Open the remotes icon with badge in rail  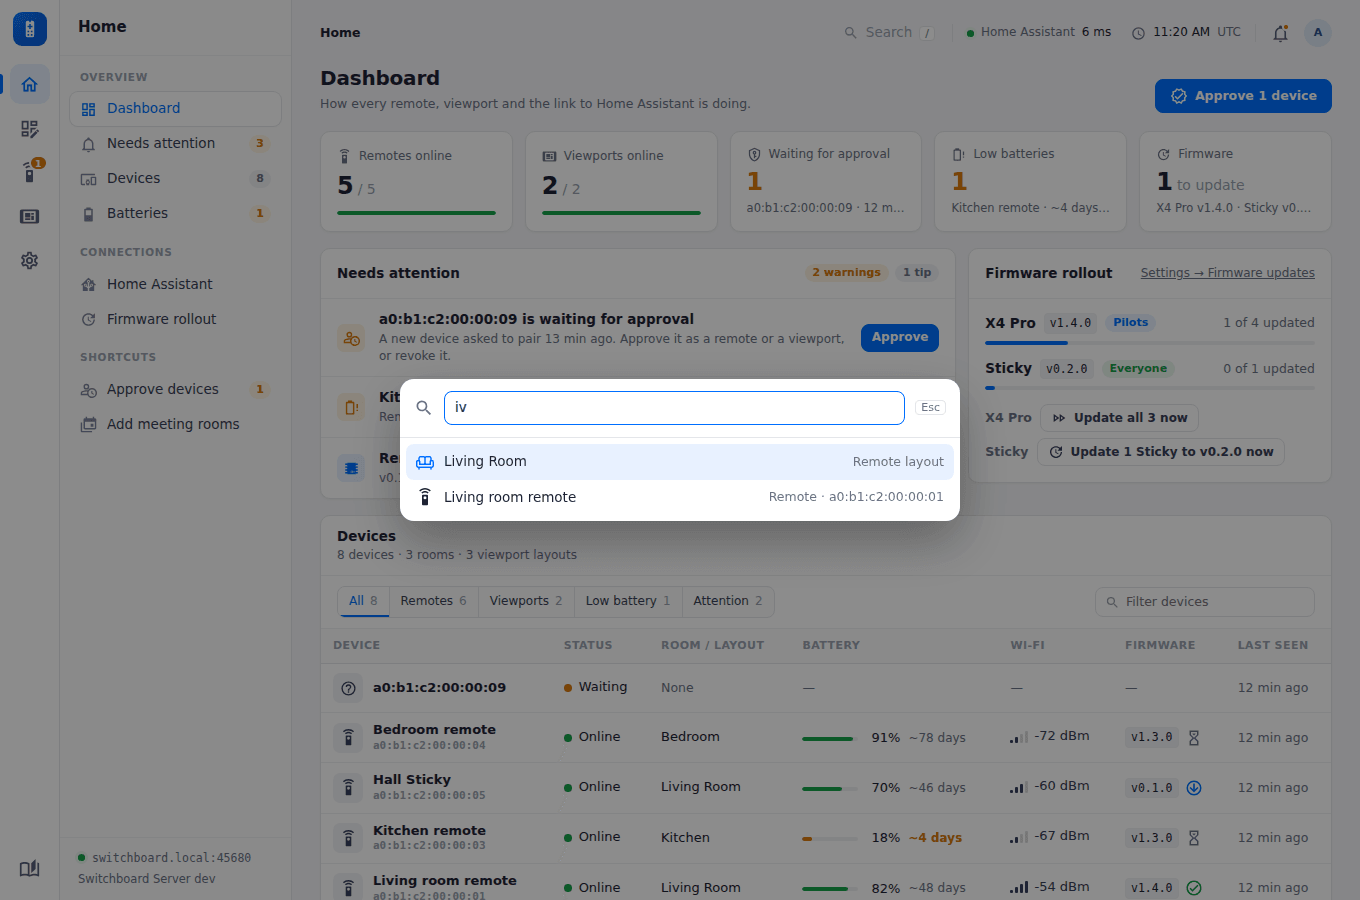(29, 173)
